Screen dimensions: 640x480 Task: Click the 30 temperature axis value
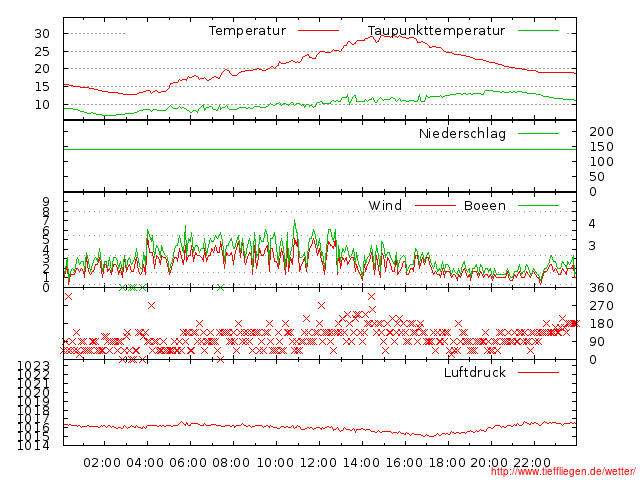[x=42, y=33]
